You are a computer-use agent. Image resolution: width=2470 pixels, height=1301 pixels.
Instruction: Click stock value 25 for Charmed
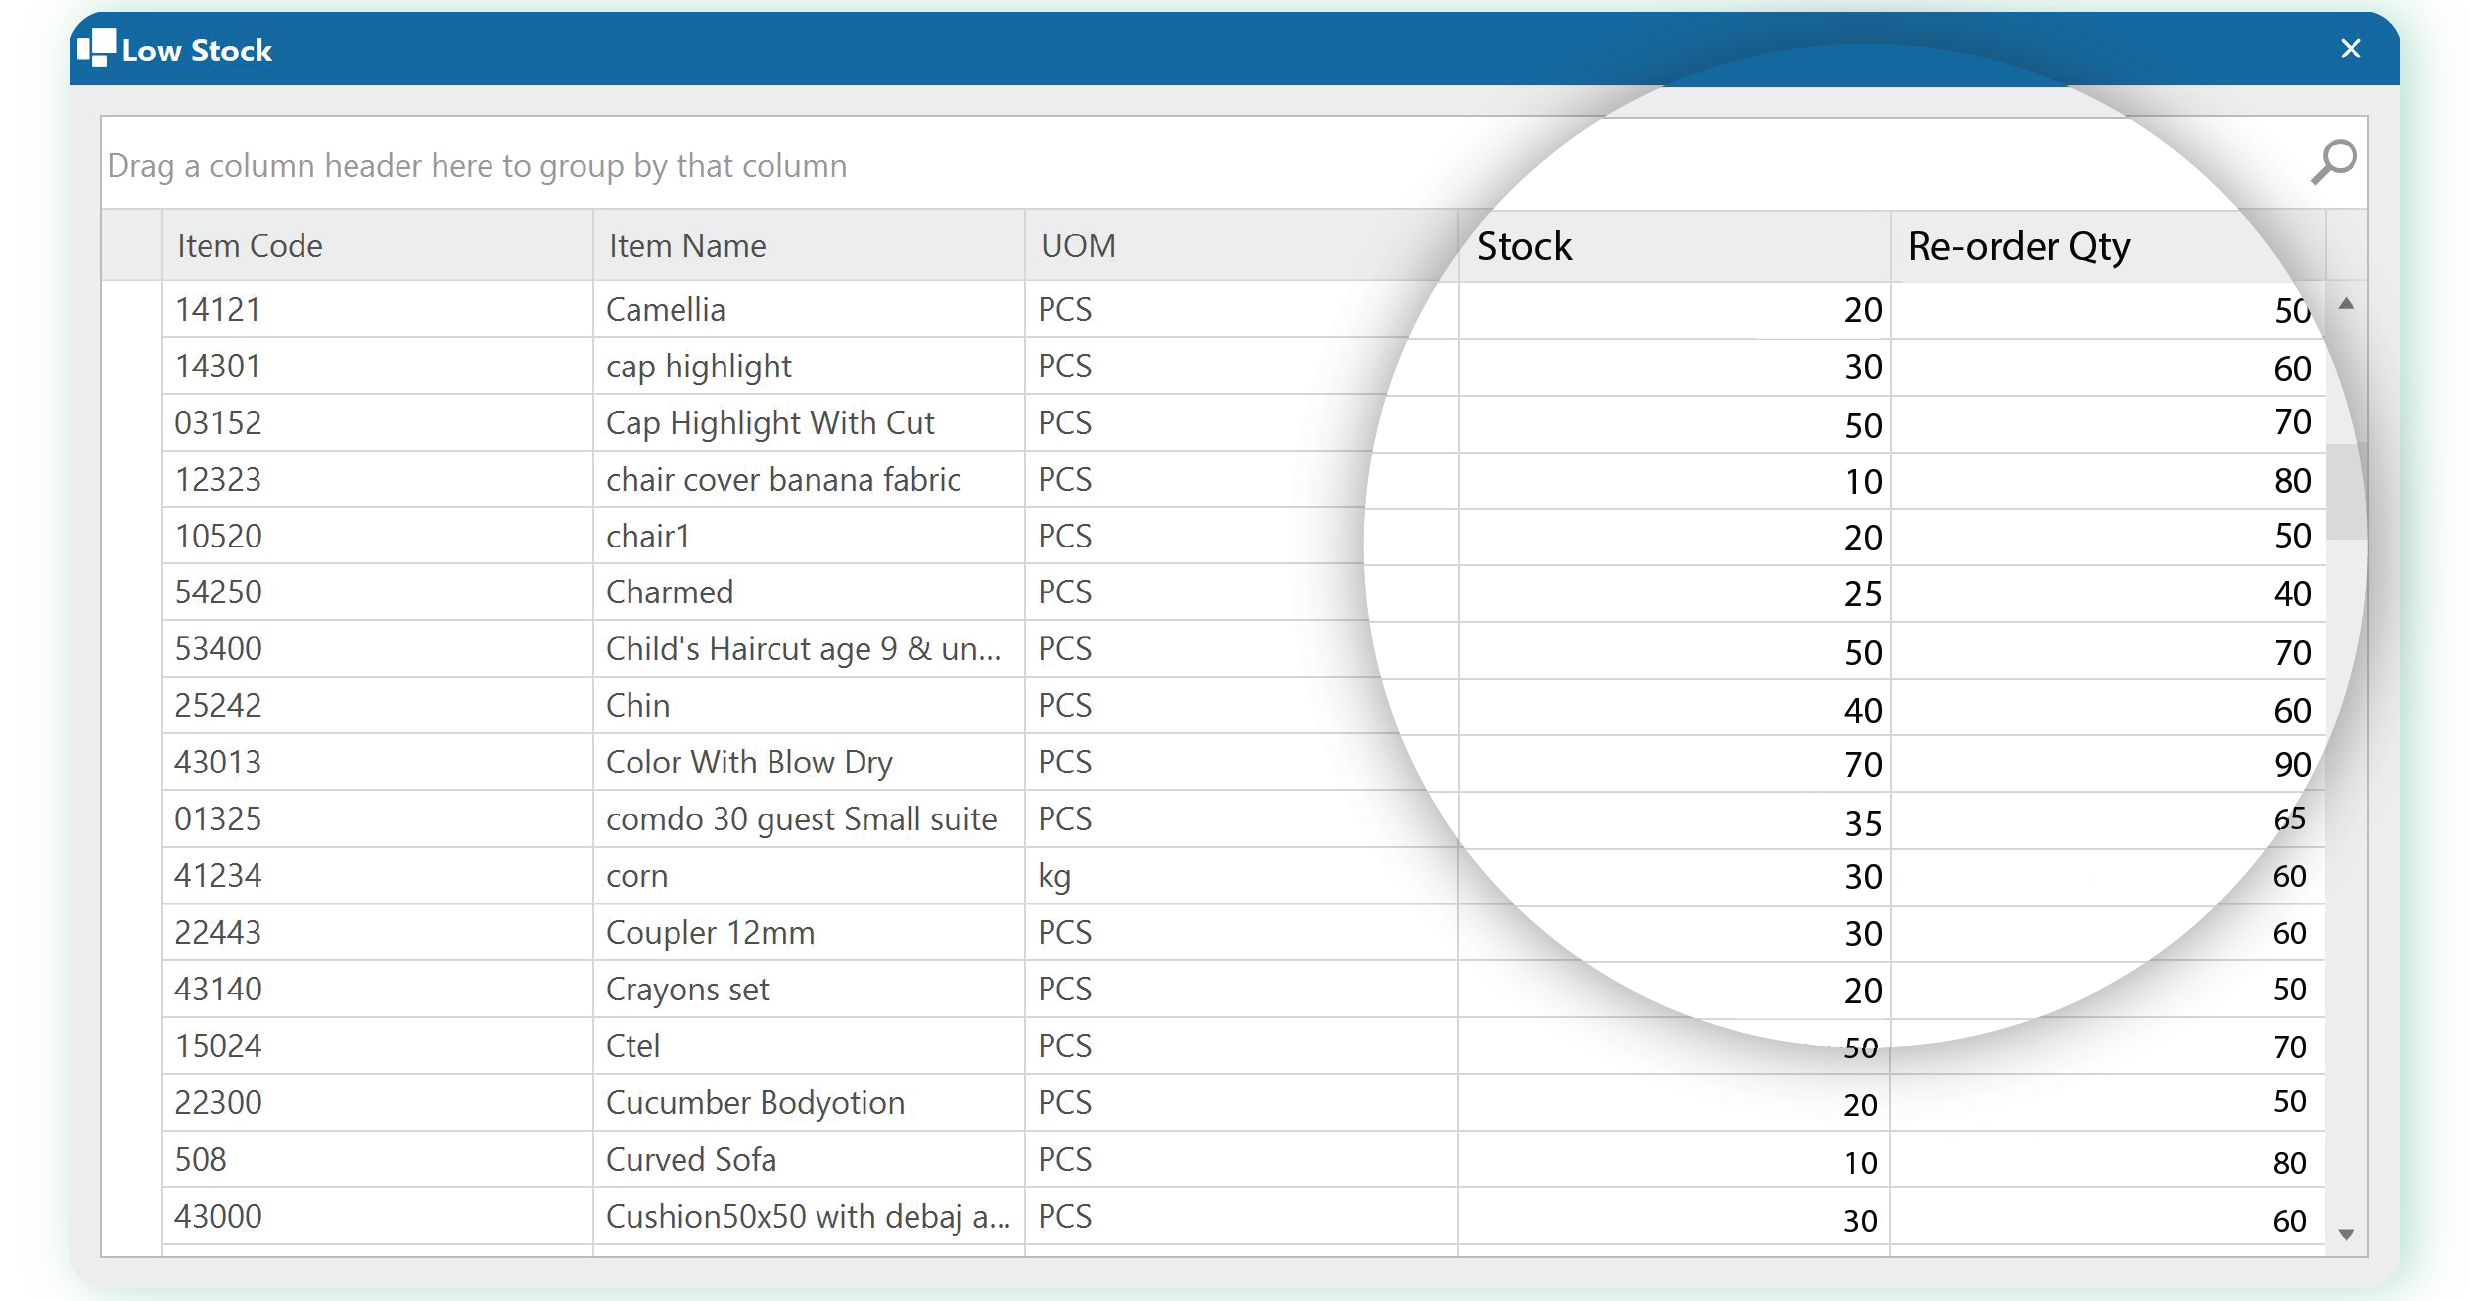click(x=1862, y=594)
